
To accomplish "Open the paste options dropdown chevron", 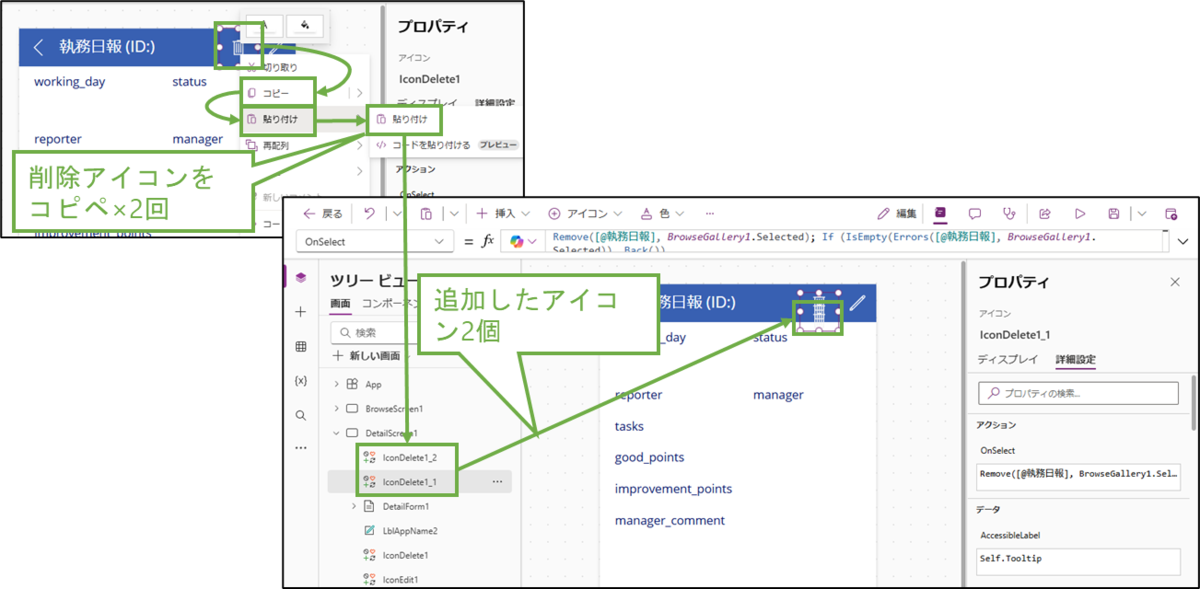I will click(453, 213).
